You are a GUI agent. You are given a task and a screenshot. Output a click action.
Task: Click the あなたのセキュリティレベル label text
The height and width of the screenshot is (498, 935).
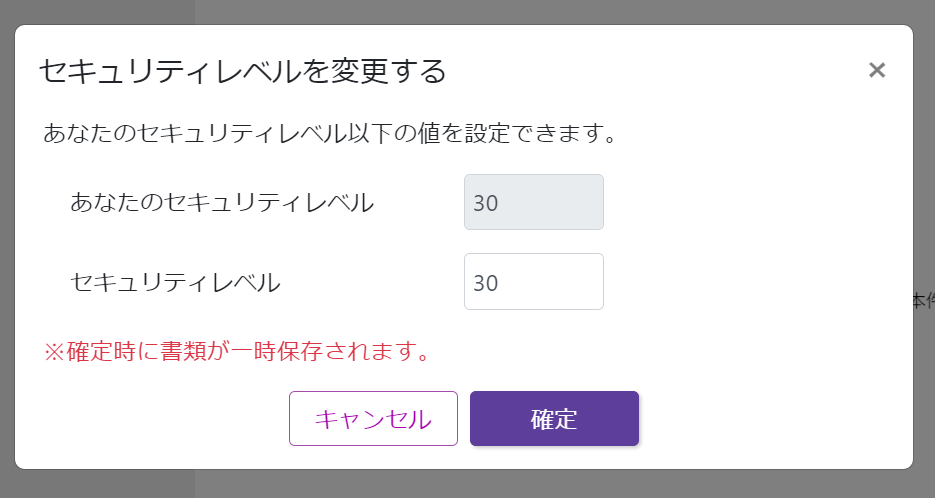click(222, 202)
